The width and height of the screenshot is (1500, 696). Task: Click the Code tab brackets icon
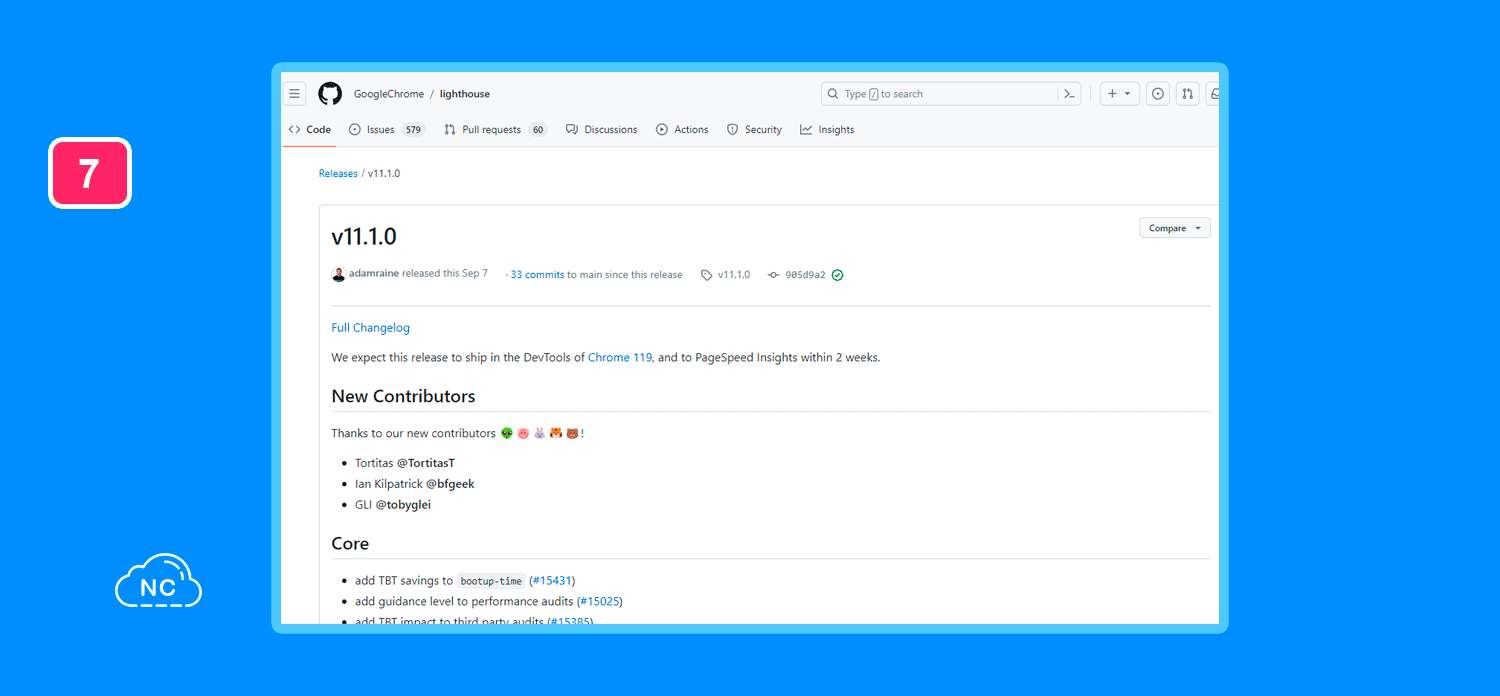(295, 130)
